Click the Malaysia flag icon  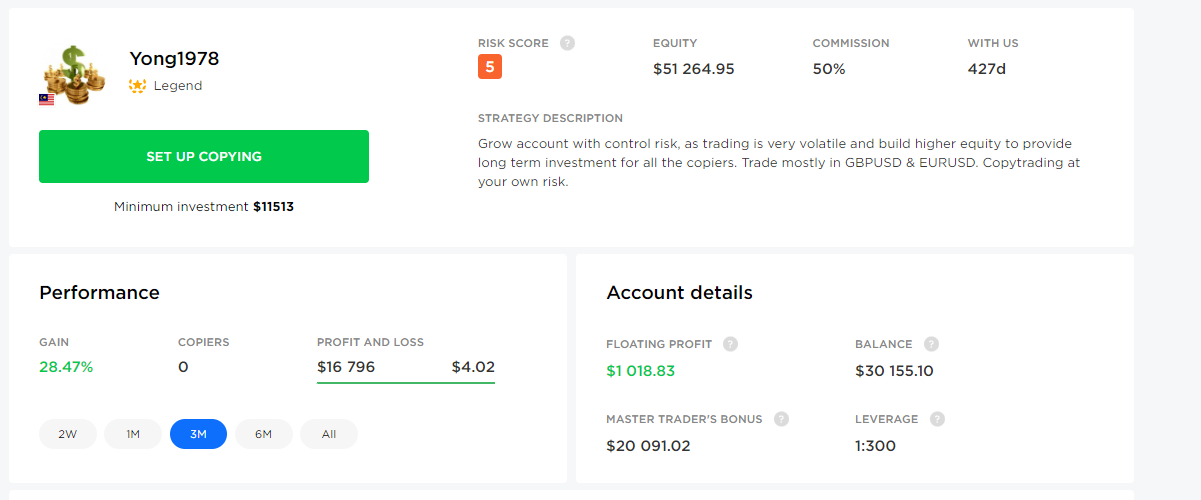tap(46, 99)
